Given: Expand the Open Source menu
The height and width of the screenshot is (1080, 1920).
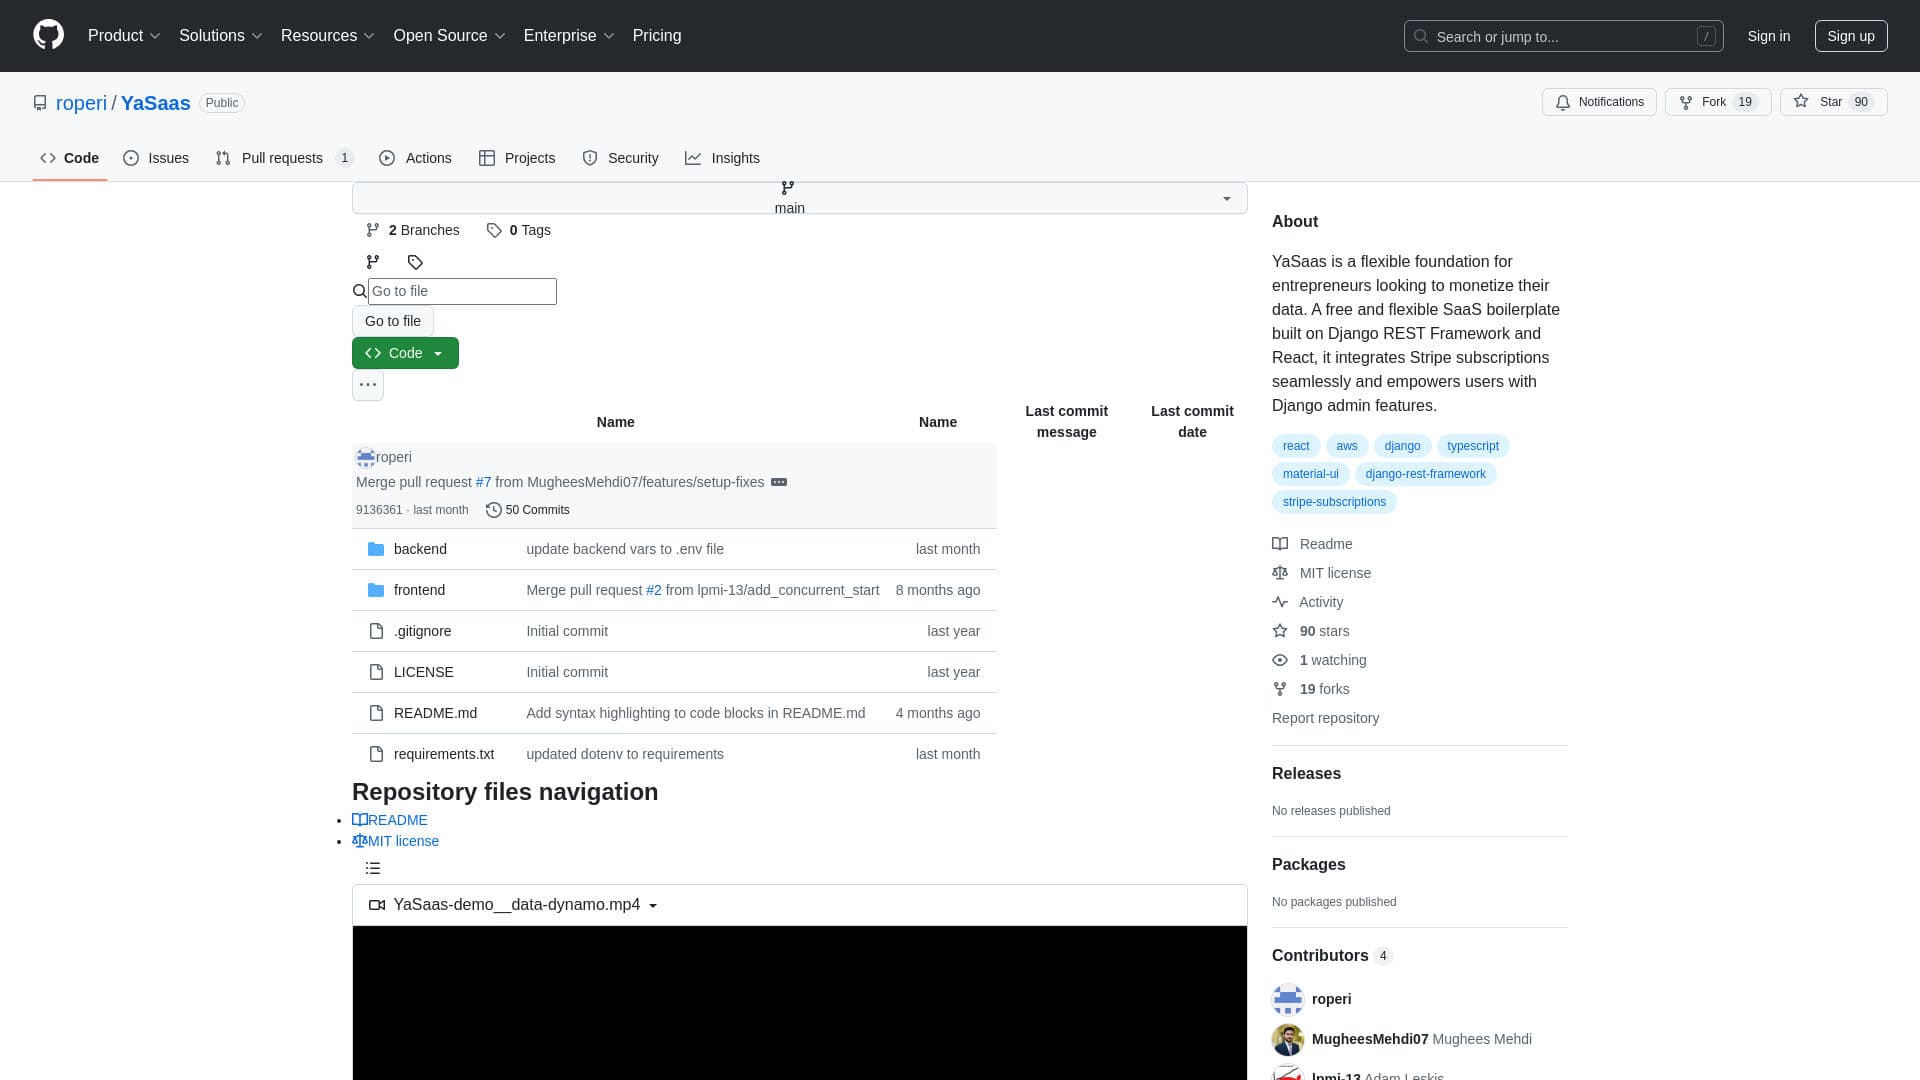Looking at the screenshot, I should coord(449,35).
